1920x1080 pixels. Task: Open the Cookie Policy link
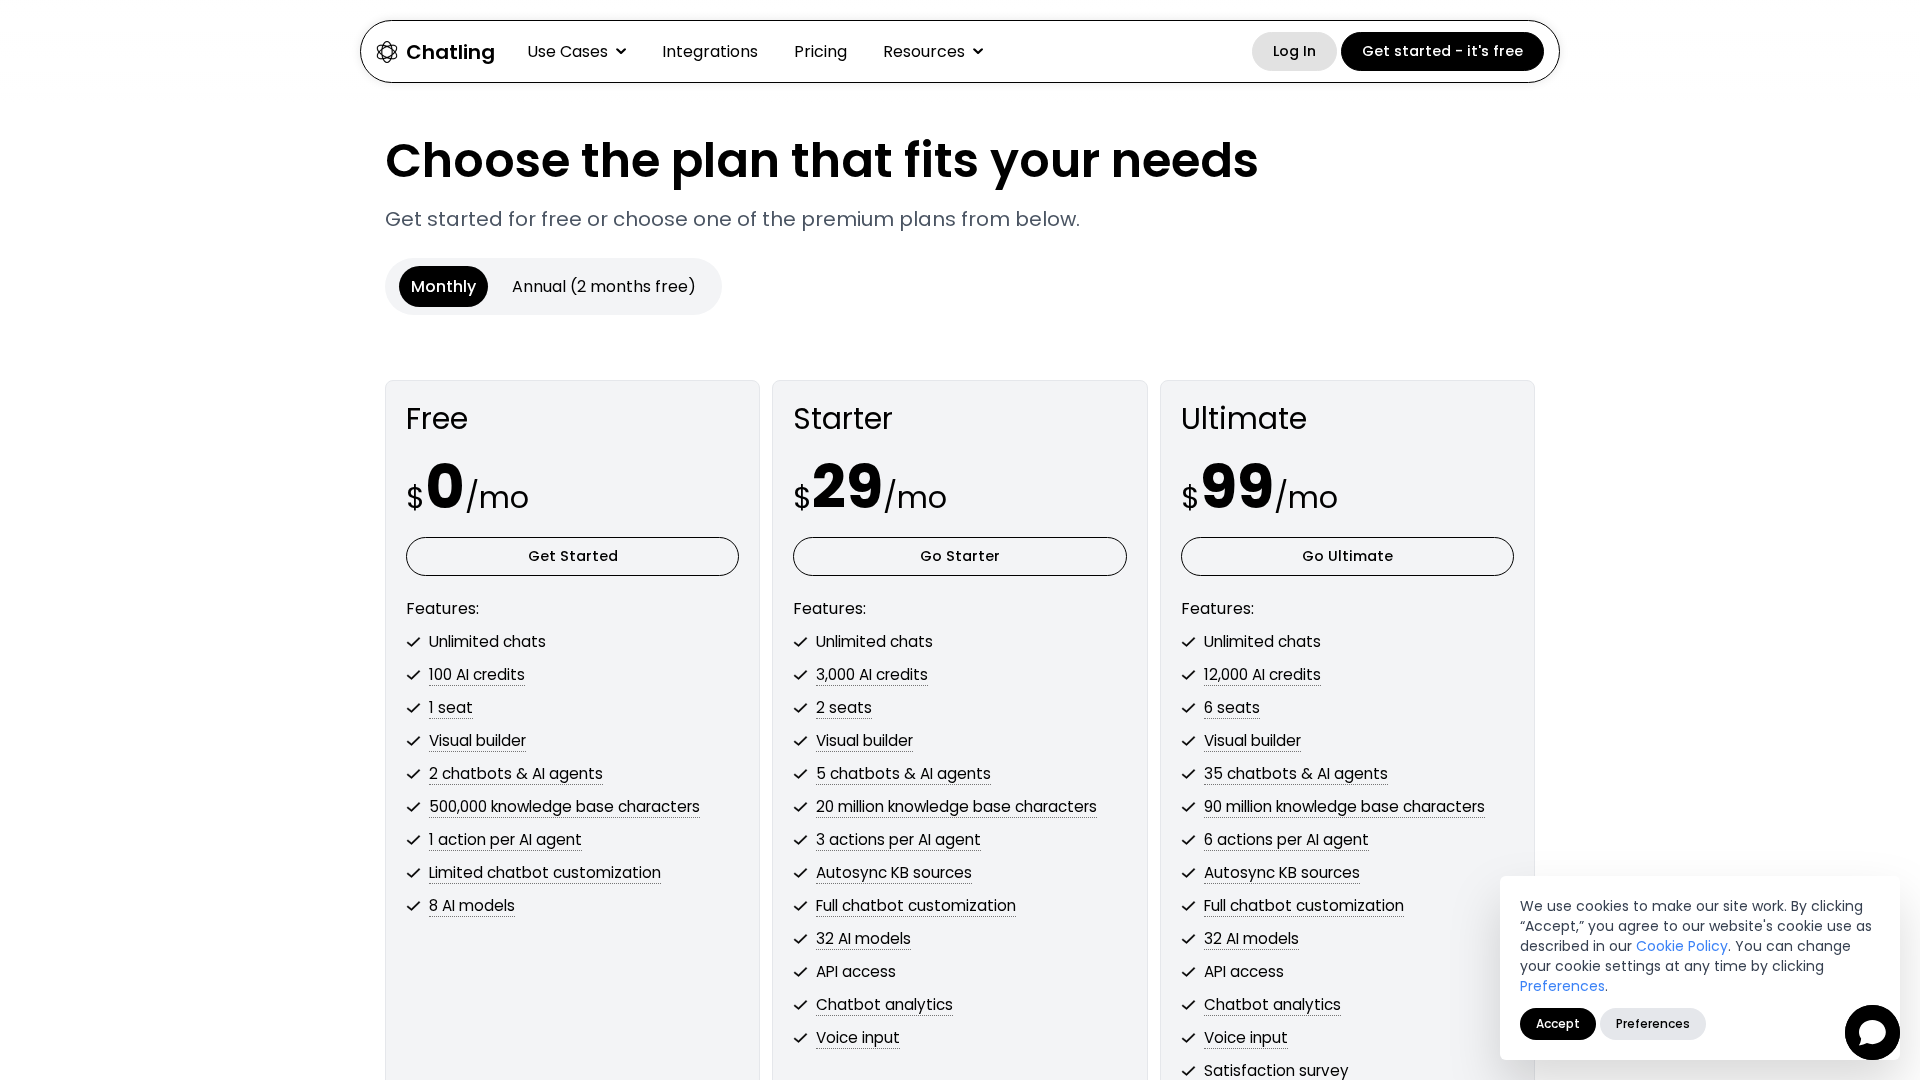1681,946
